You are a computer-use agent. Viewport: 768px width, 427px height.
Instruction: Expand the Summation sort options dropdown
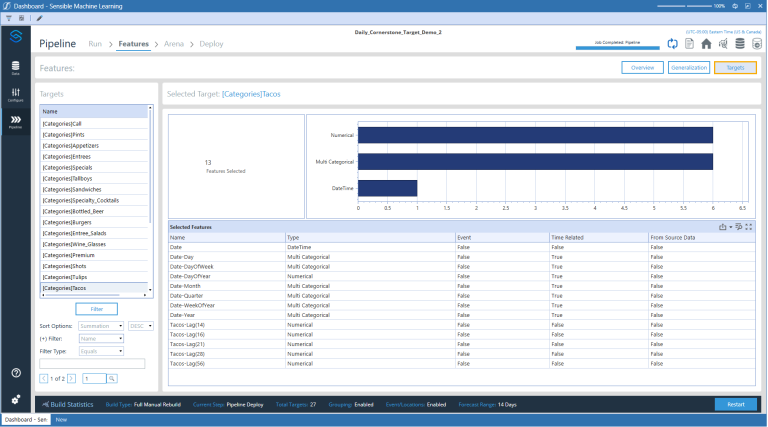coord(101,326)
